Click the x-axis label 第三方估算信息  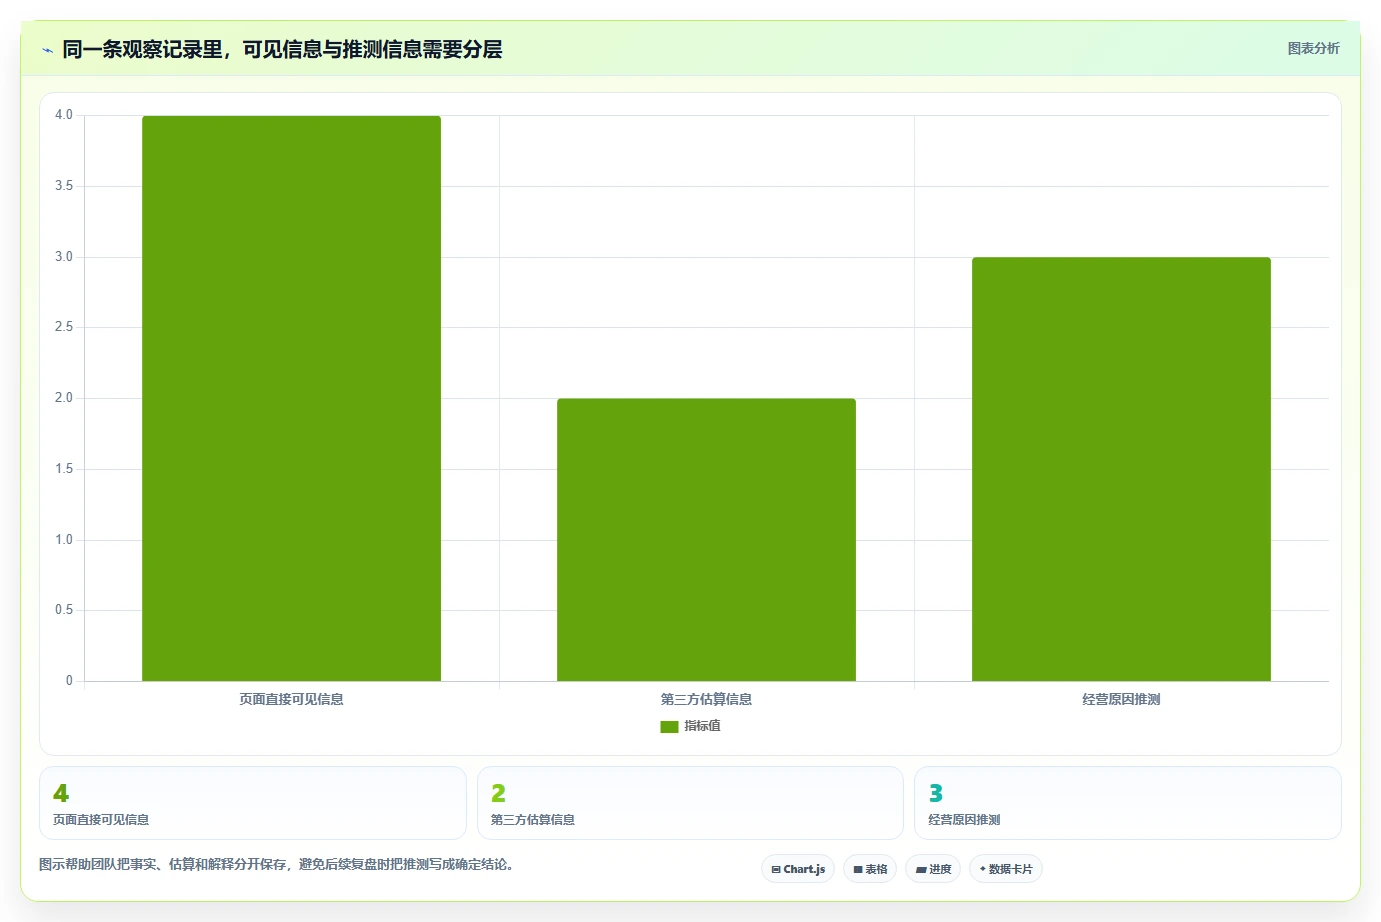(706, 699)
